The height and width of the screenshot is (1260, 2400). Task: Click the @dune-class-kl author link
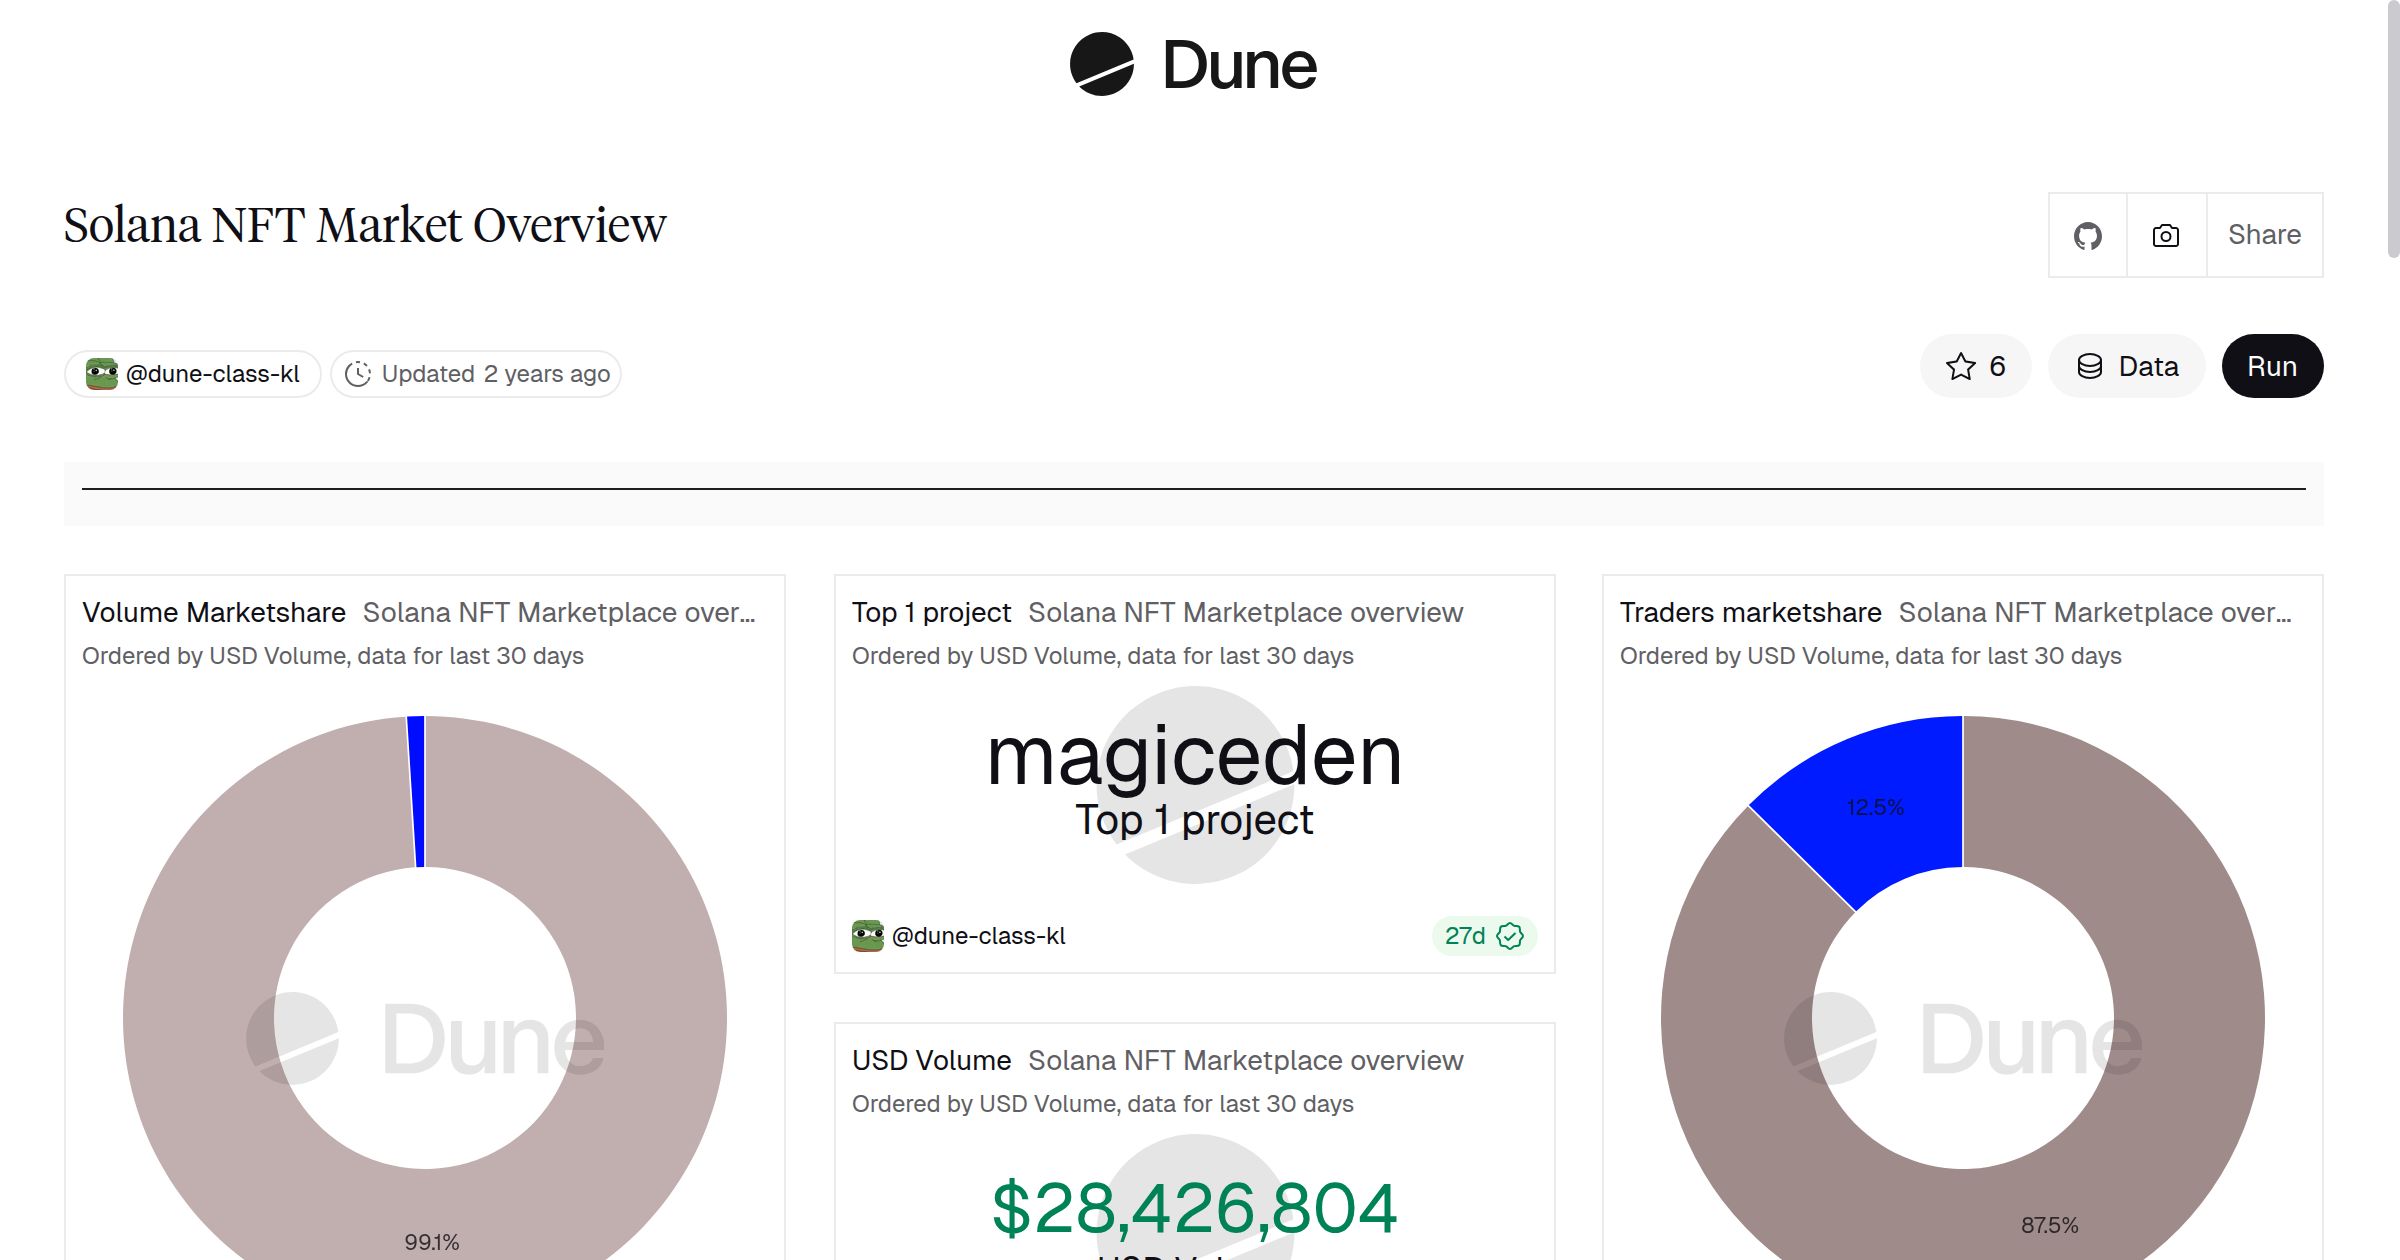point(210,372)
